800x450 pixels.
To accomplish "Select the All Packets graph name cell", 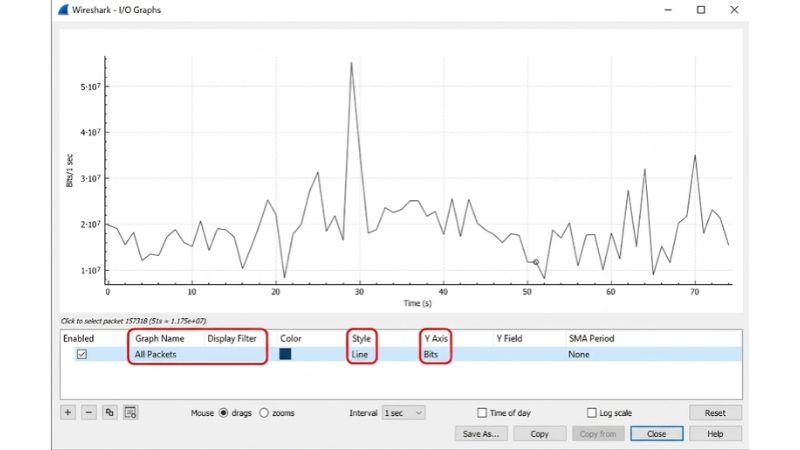I will pos(156,354).
